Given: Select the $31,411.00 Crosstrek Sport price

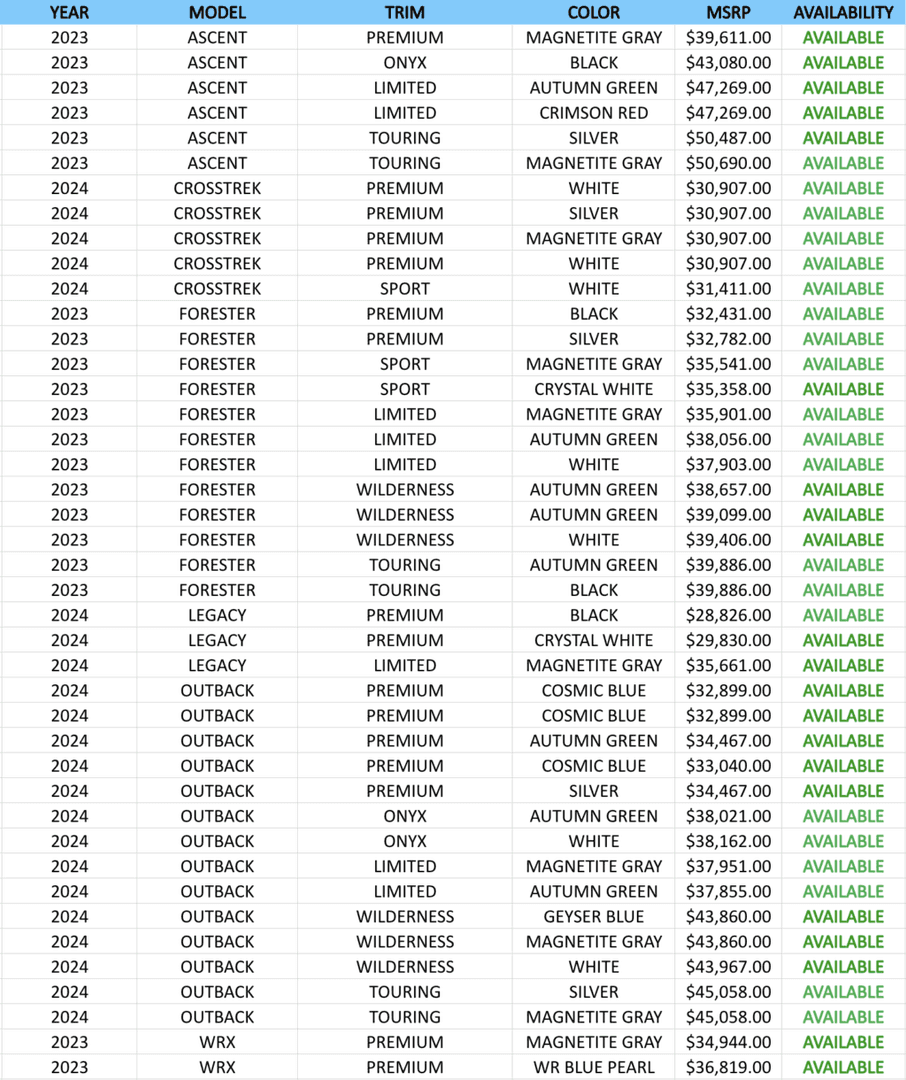Looking at the screenshot, I should [728, 289].
